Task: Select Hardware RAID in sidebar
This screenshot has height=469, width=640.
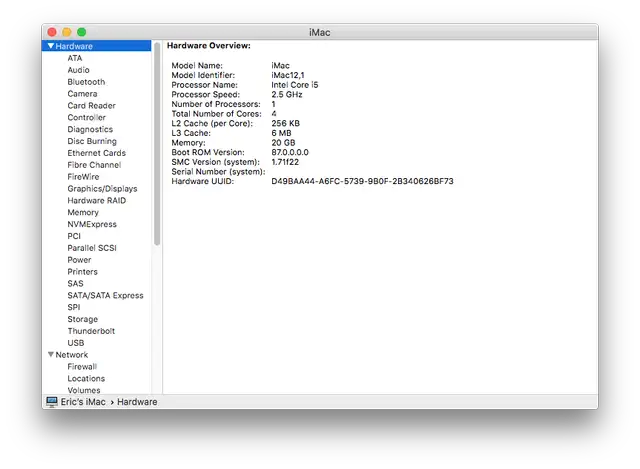Action: tap(97, 200)
